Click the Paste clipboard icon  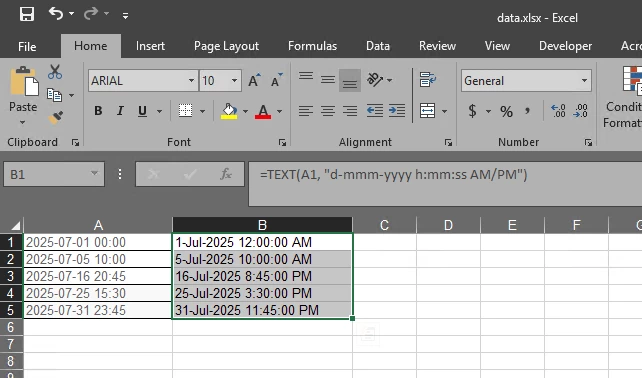point(24,82)
